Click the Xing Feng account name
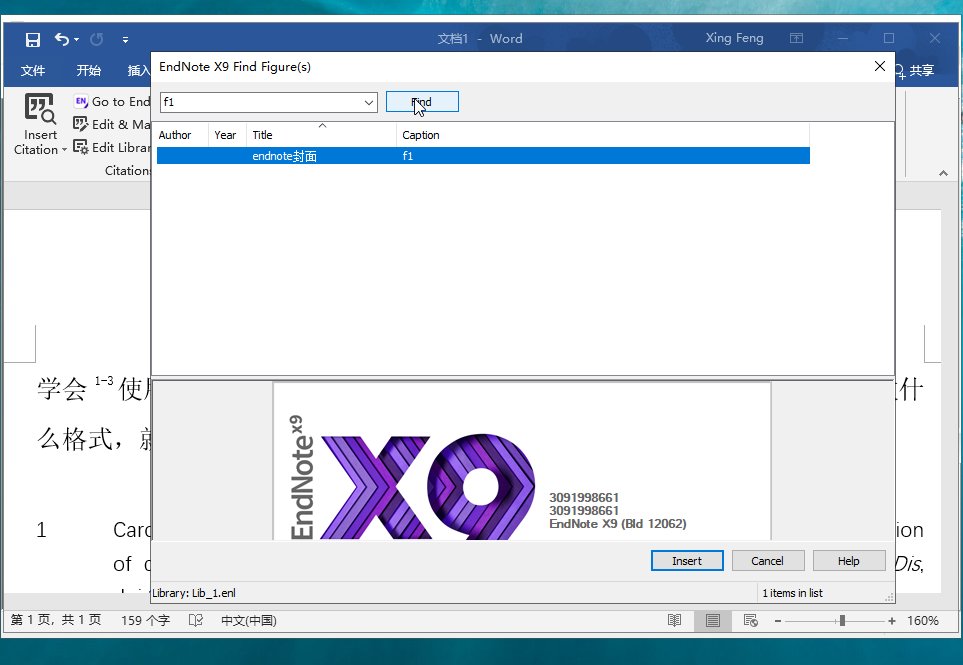Viewport: 963px width, 665px height. 734,38
